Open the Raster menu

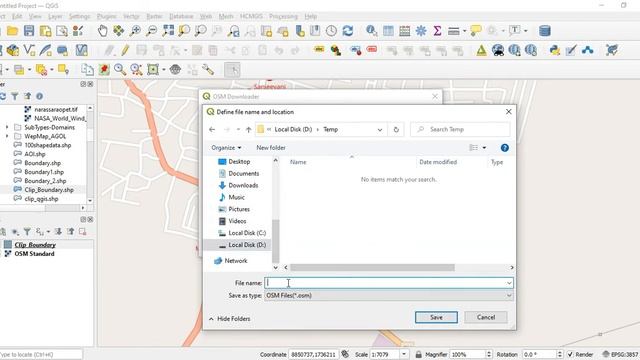coord(154,16)
